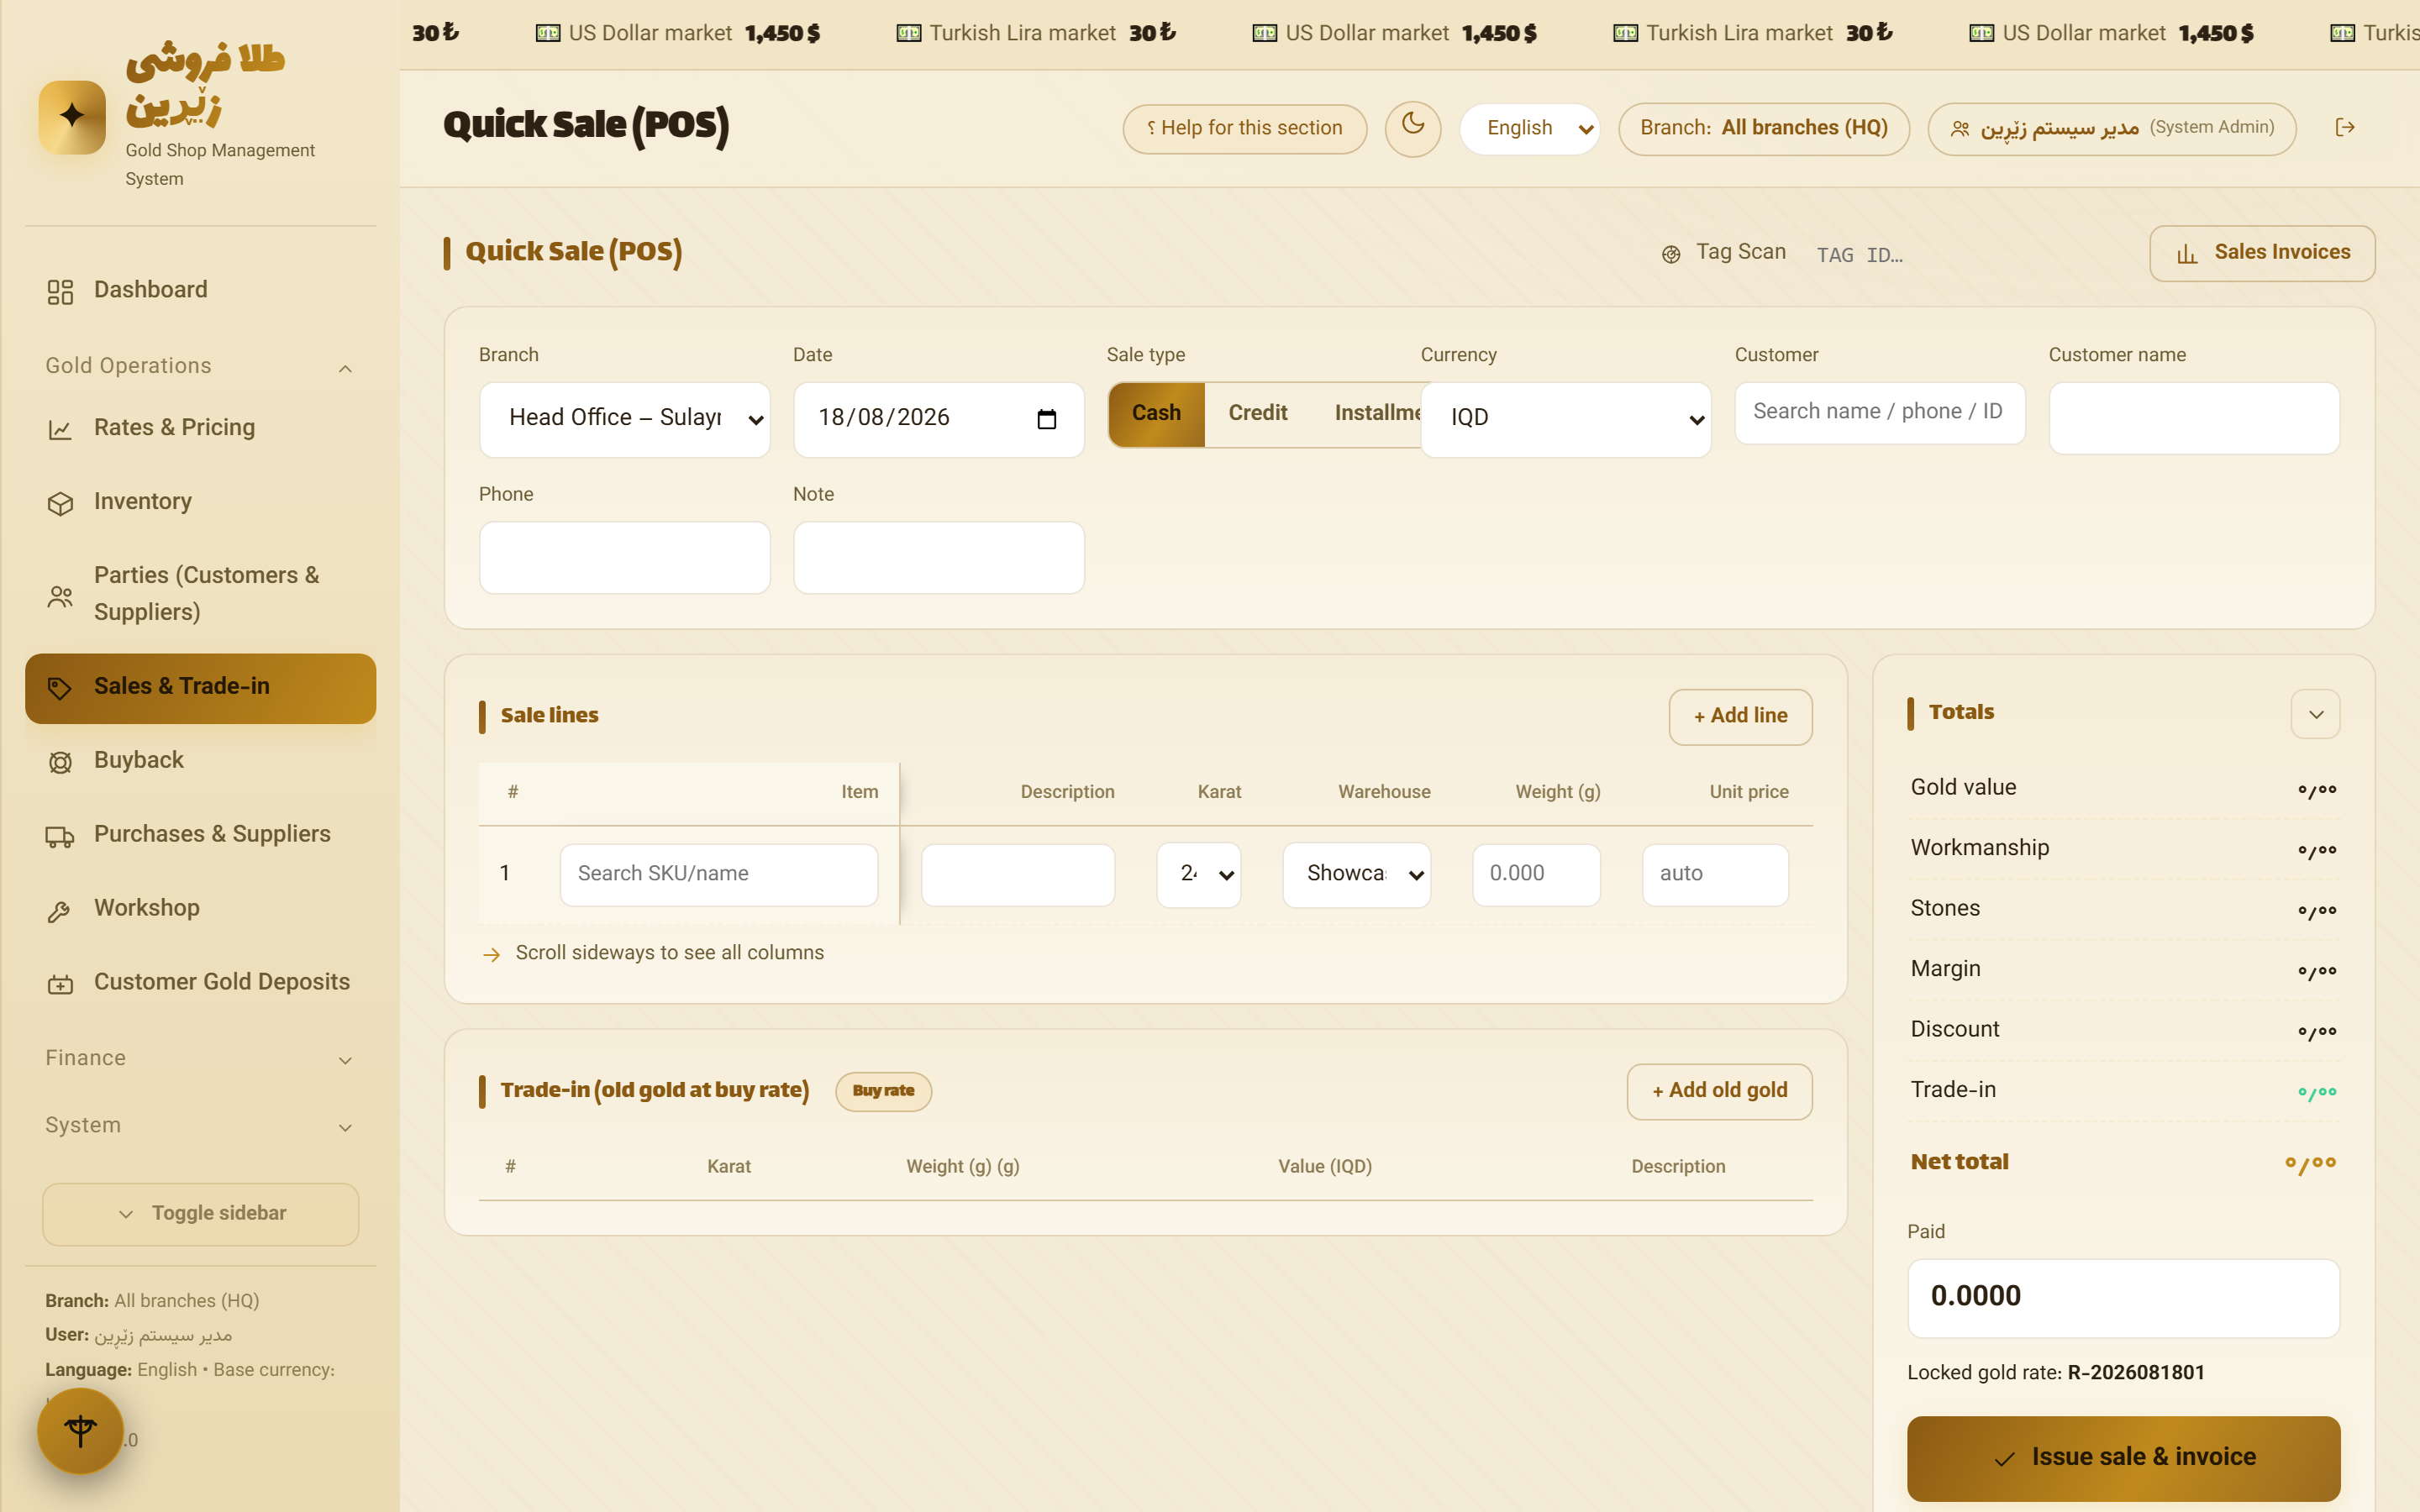The image size is (2420, 1512).
Task: Go to Inventory in sidebar
Action: (x=200, y=503)
